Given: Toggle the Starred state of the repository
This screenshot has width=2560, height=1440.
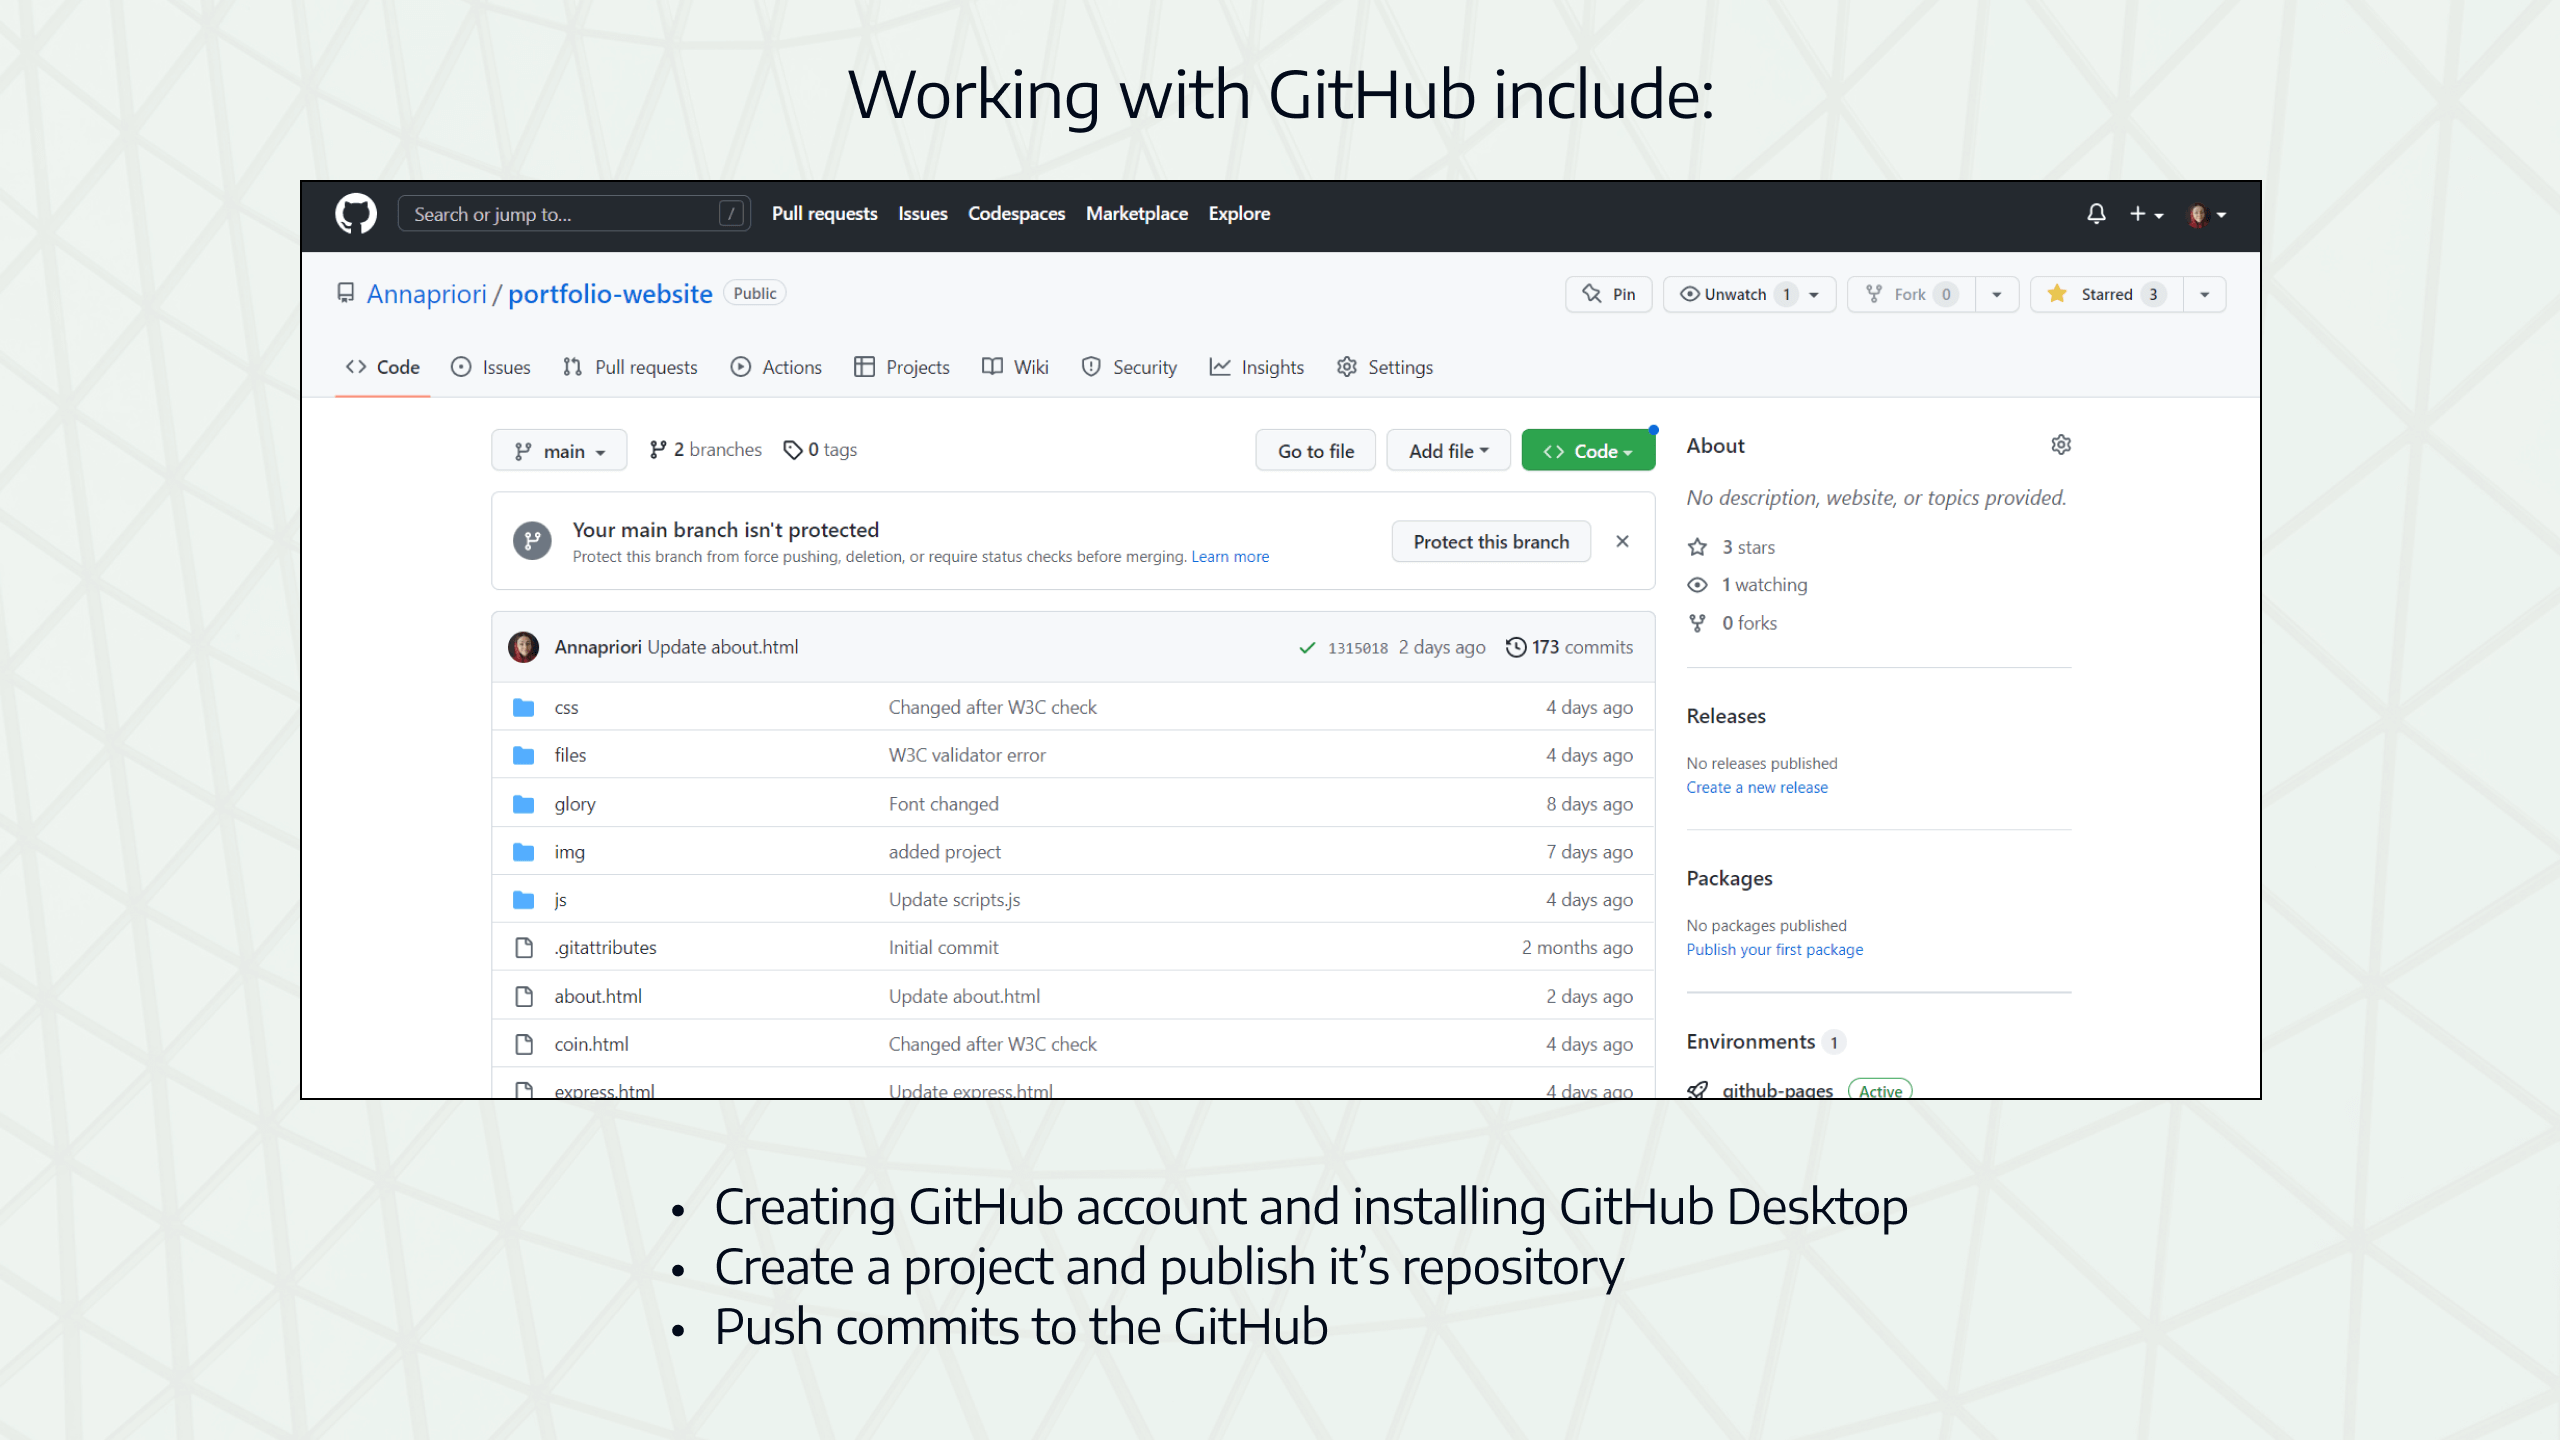Looking at the screenshot, I should [2104, 294].
